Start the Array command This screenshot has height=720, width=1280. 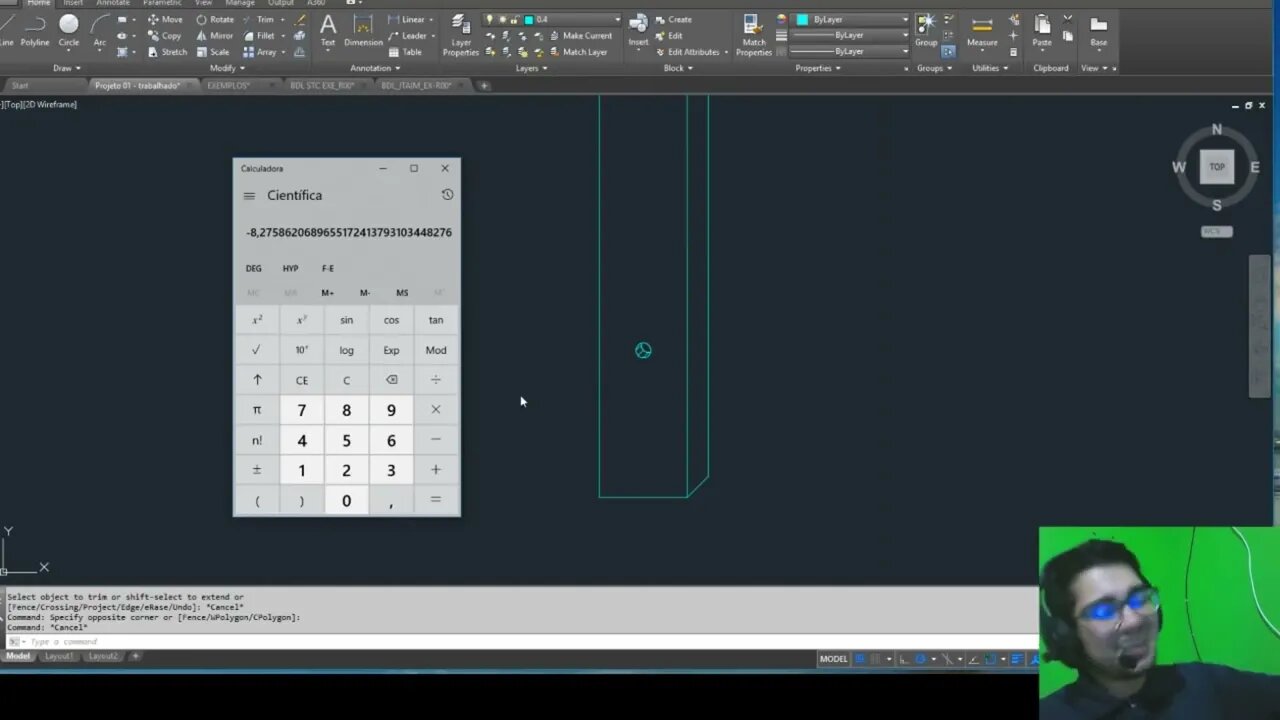tap(260, 52)
